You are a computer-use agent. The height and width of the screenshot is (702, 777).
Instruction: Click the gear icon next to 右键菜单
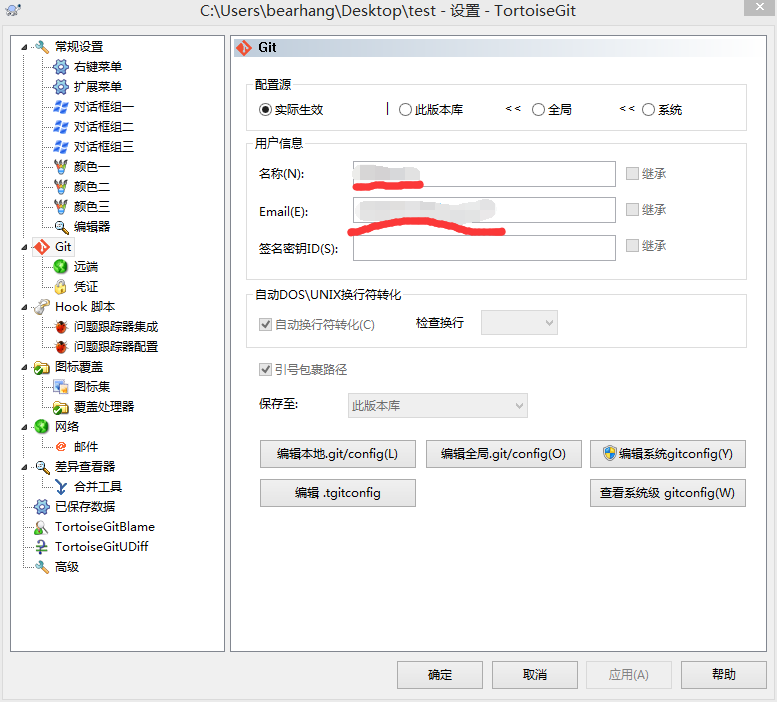point(60,67)
